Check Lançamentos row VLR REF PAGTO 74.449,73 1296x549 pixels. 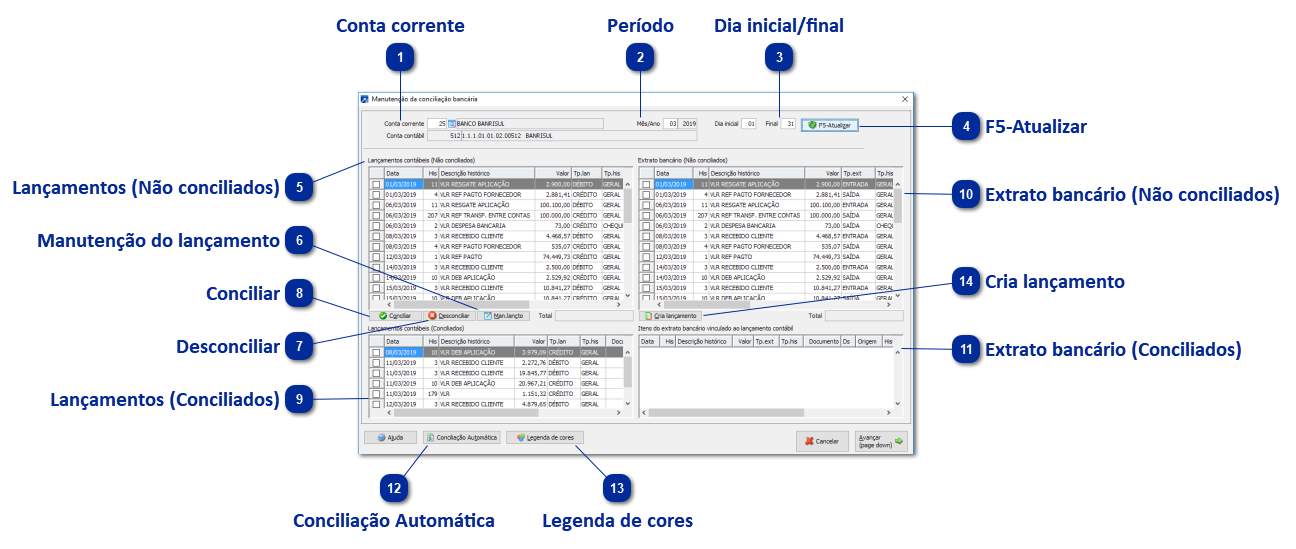point(376,257)
